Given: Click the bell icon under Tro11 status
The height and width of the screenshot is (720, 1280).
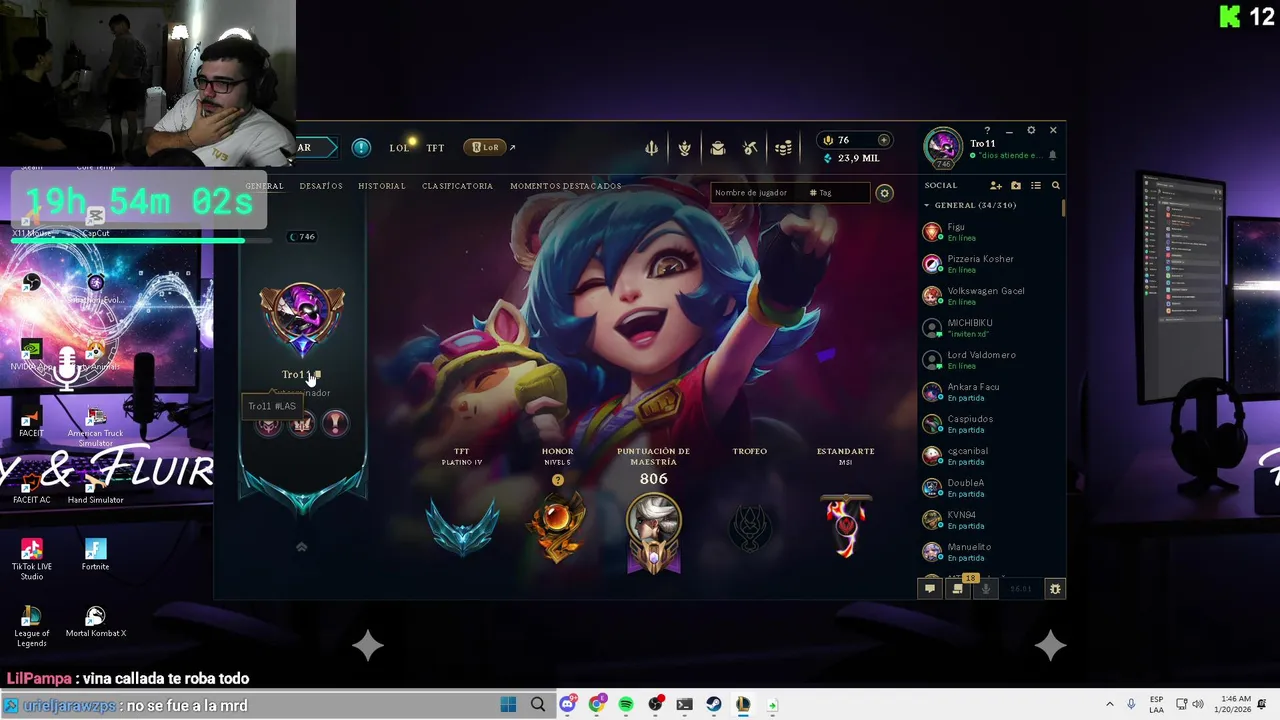Looking at the screenshot, I should [x=1052, y=156].
